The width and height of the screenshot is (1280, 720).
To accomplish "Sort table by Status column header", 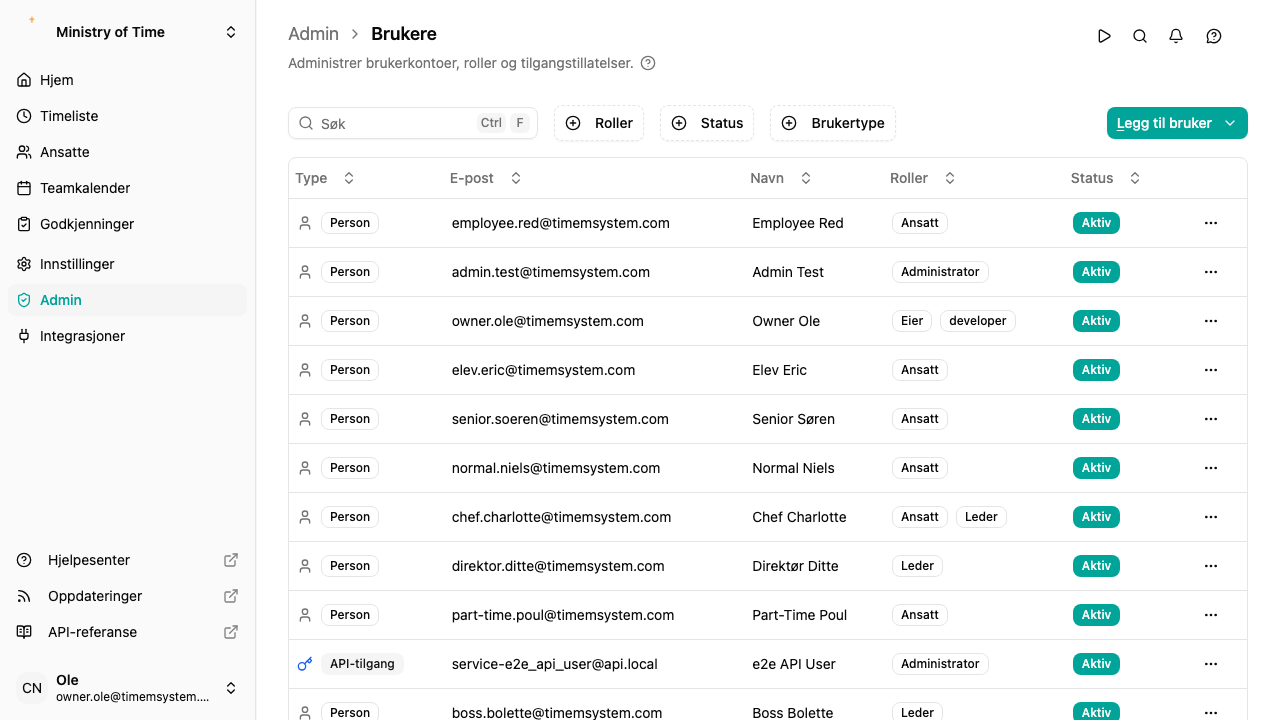I will coord(1106,178).
